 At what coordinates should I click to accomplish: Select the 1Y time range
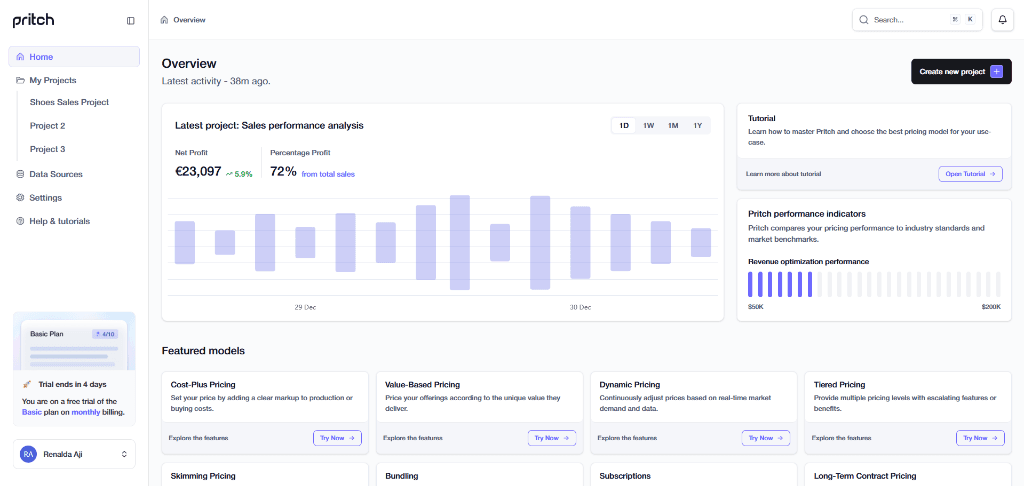697,125
